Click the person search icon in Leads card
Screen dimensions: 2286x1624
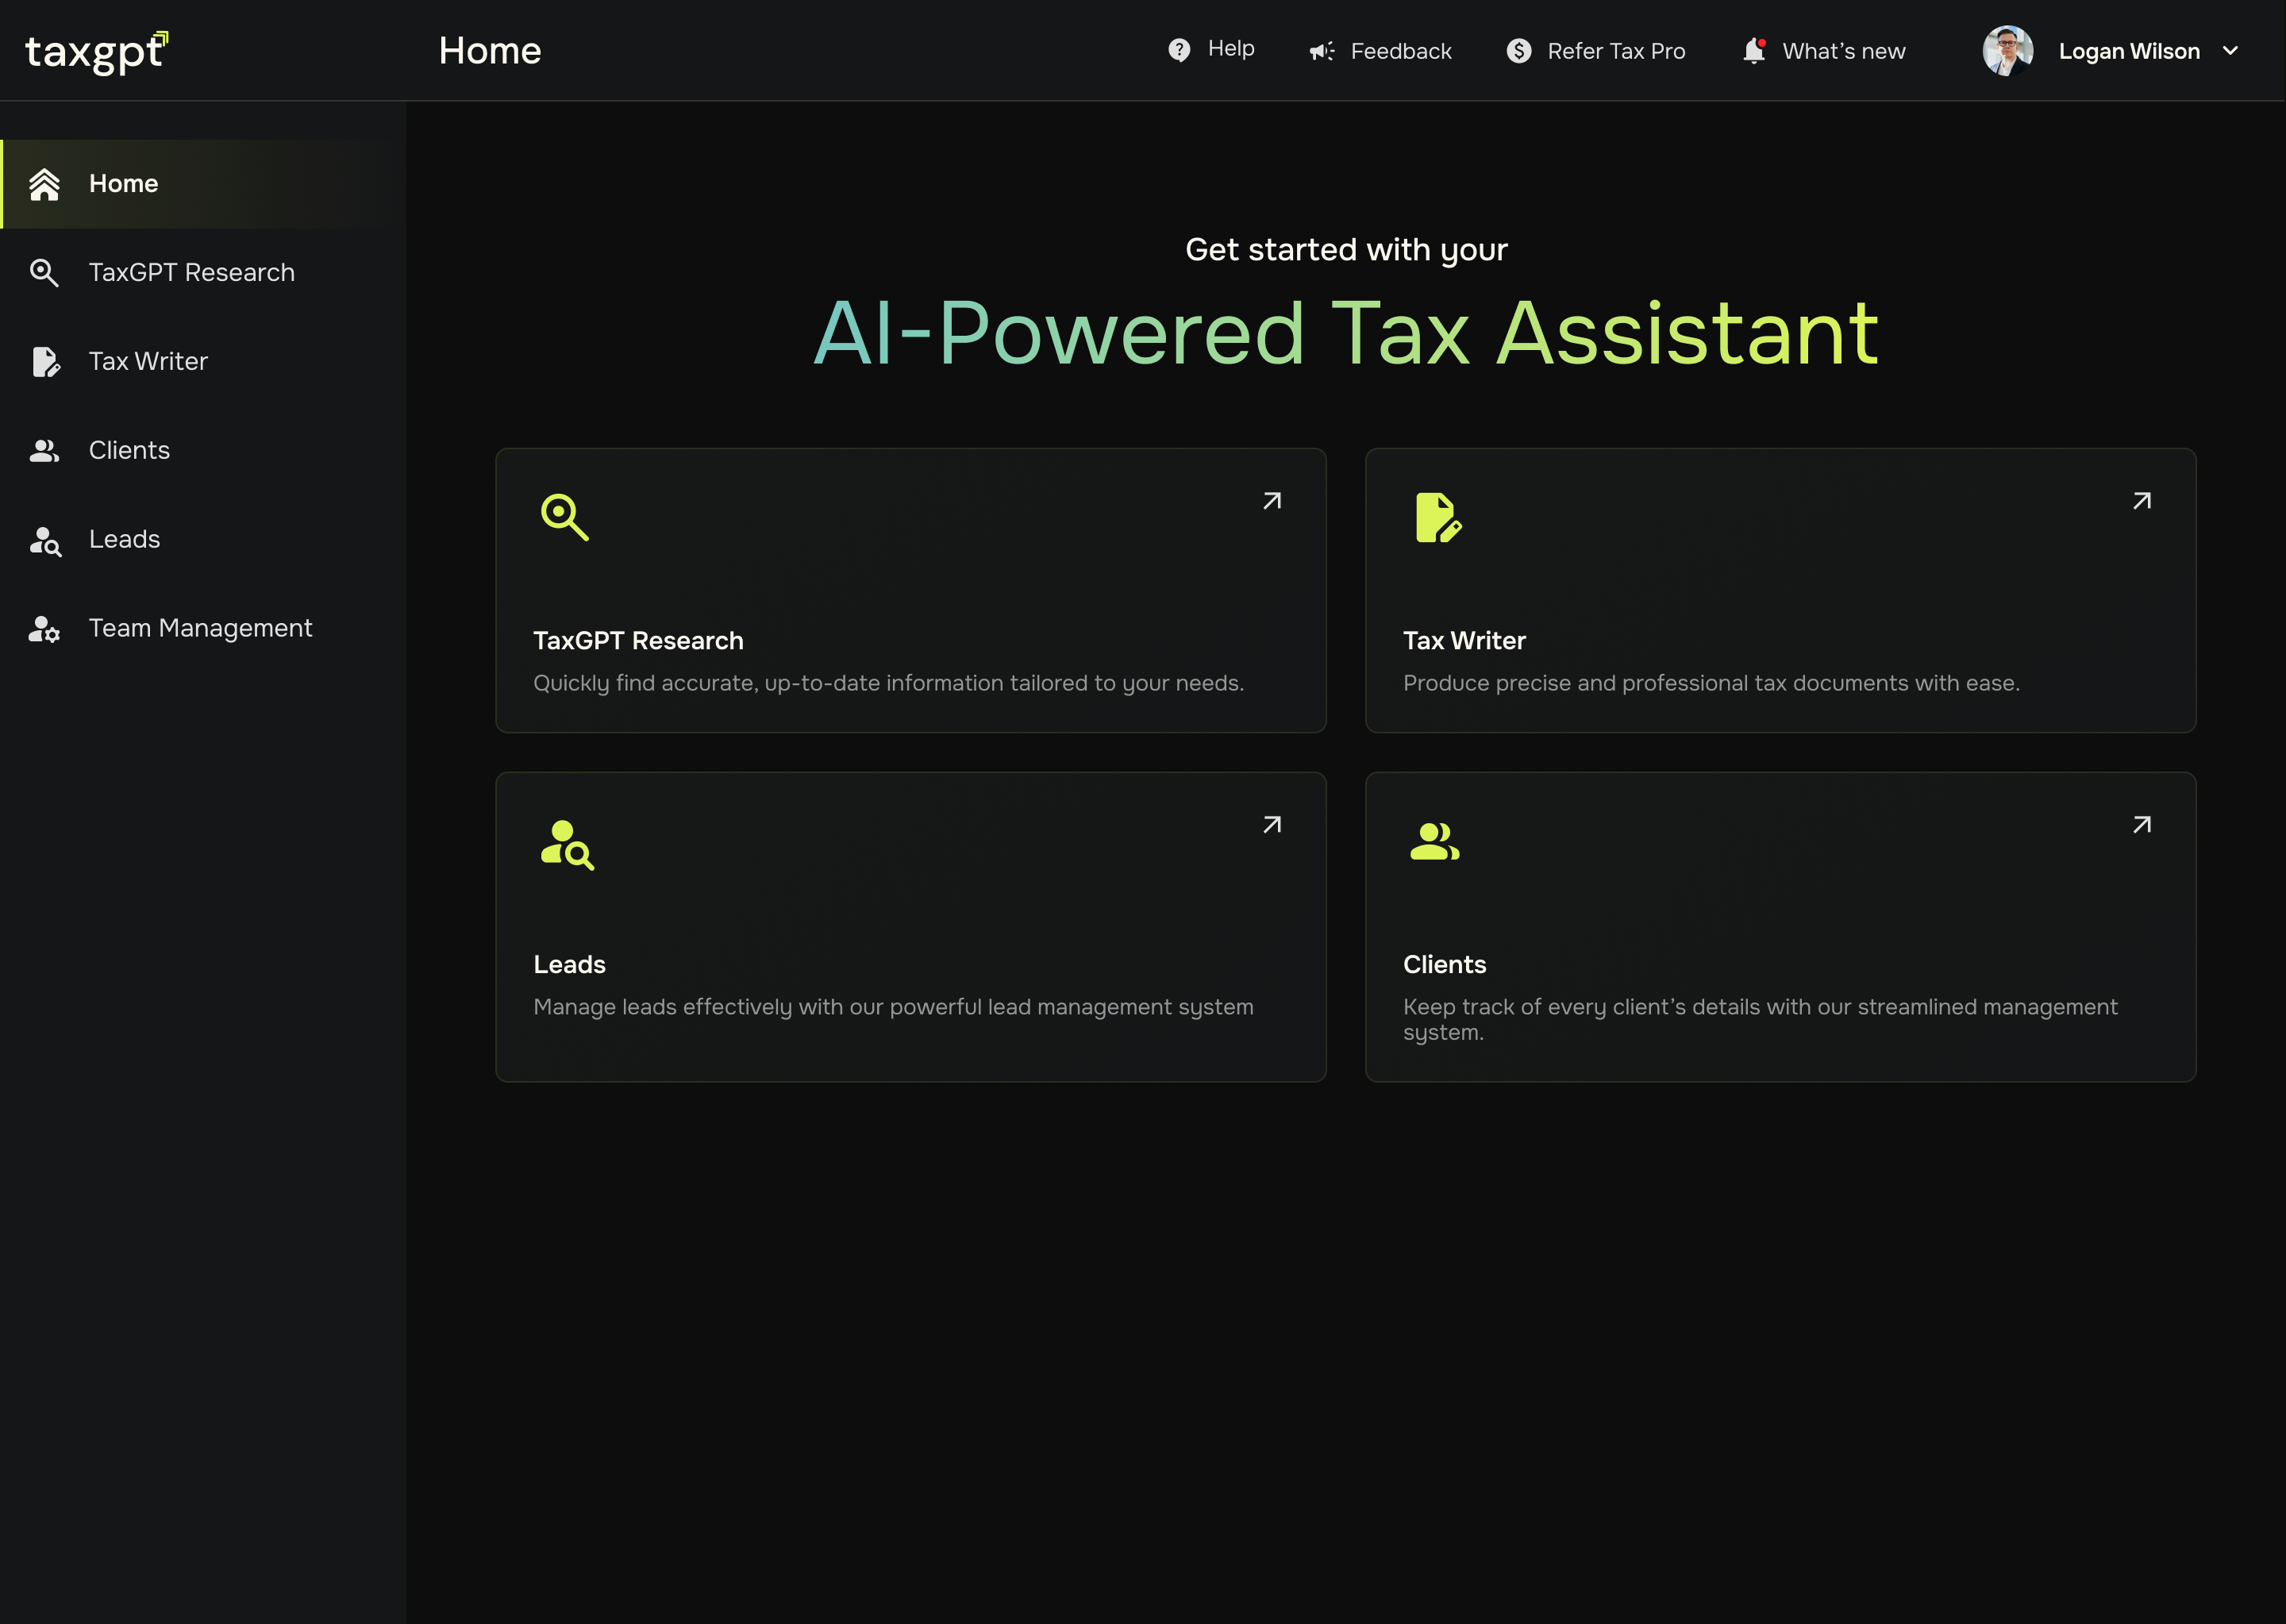(566, 844)
